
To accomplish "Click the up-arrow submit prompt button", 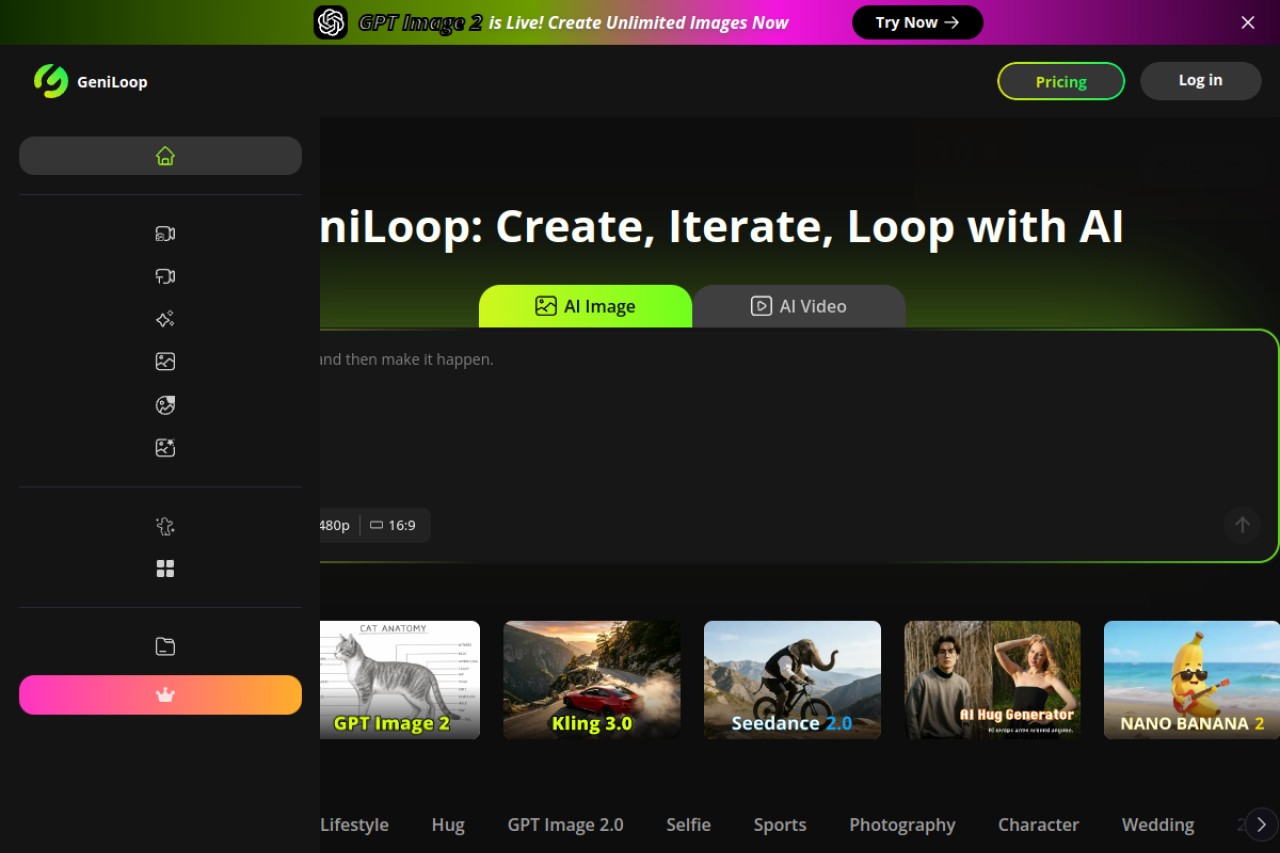I will (1242, 525).
